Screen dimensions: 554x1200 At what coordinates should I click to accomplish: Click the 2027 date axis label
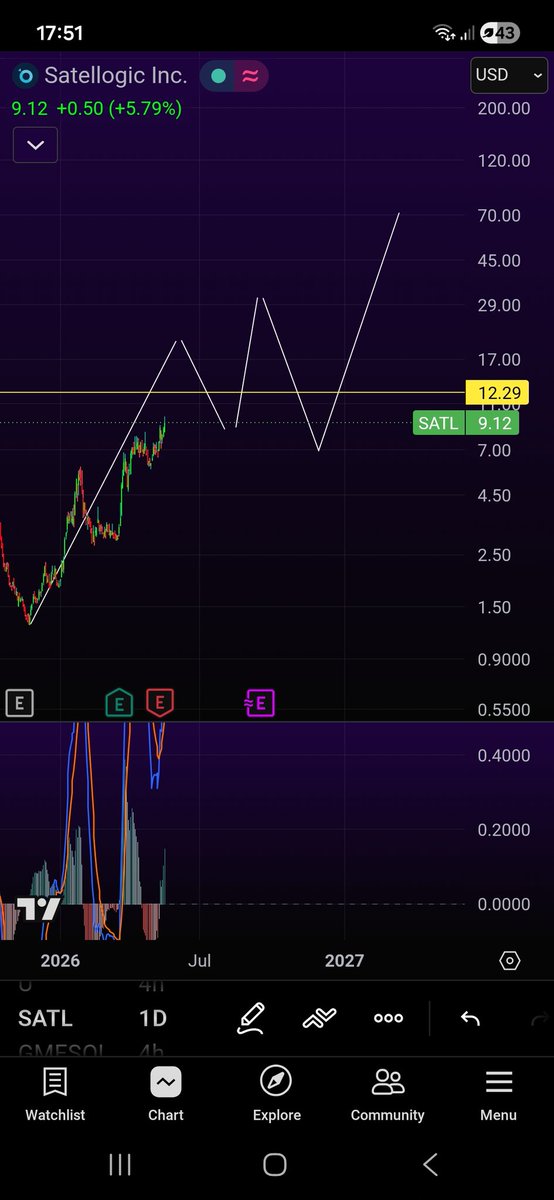point(344,961)
